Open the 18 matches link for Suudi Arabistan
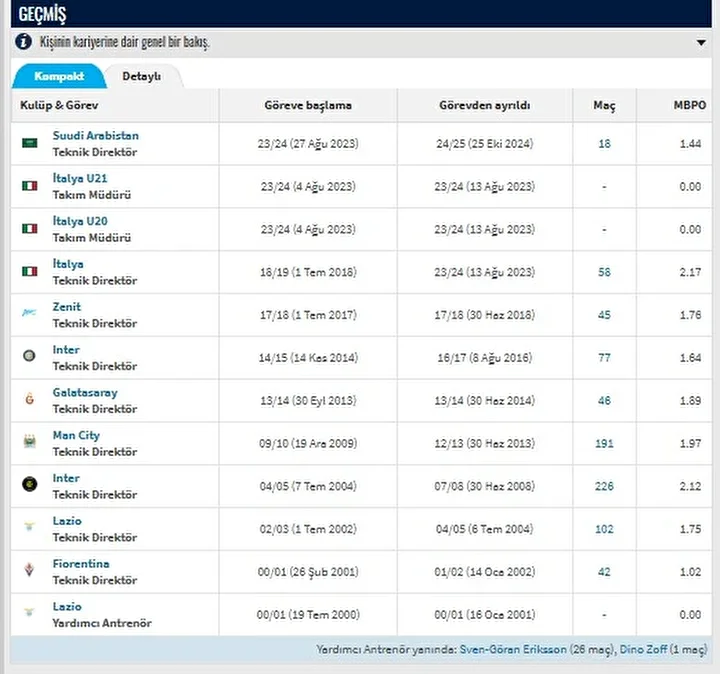720x674 pixels. coord(604,144)
